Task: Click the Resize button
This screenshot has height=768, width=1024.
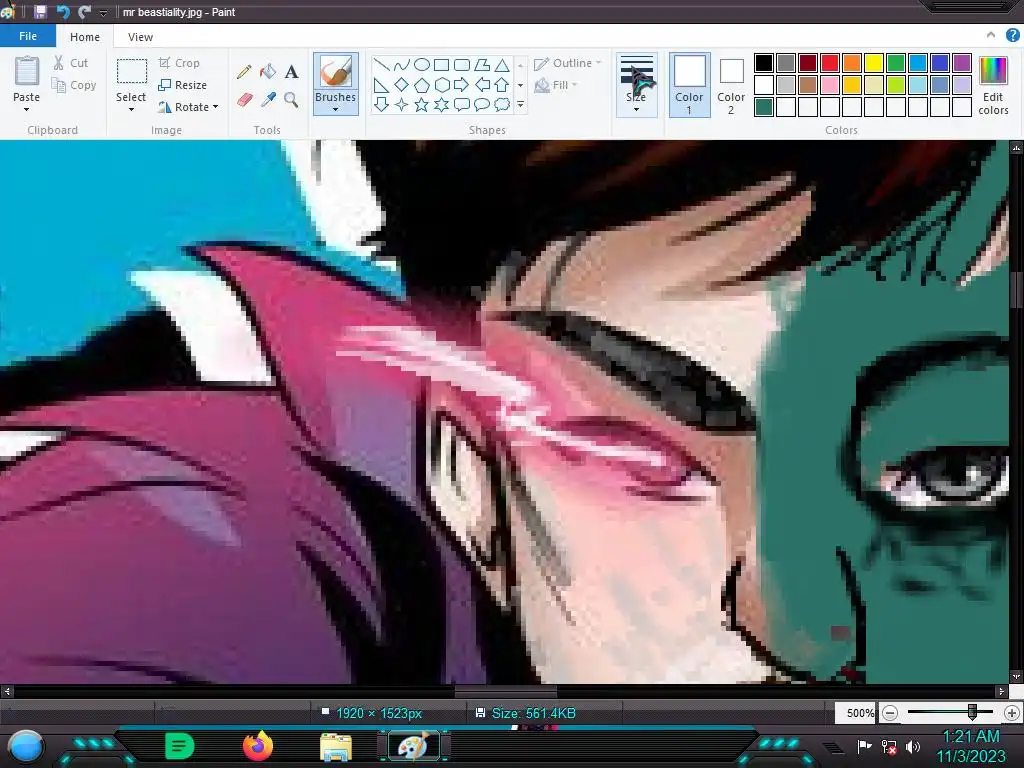Action: tap(183, 85)
